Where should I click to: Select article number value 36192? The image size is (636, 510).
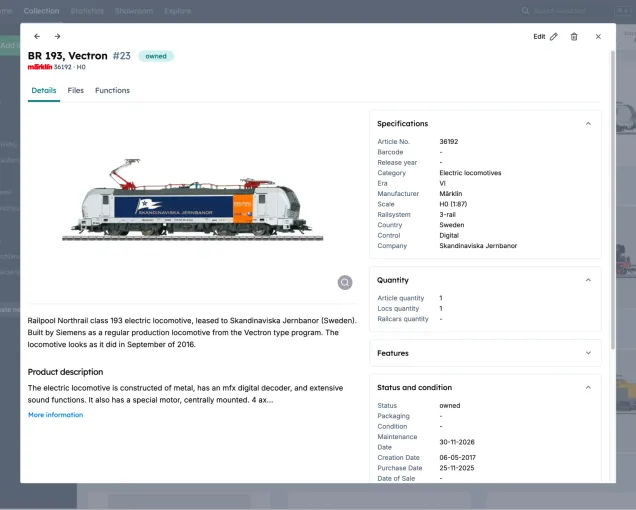(x=449, y=142)
